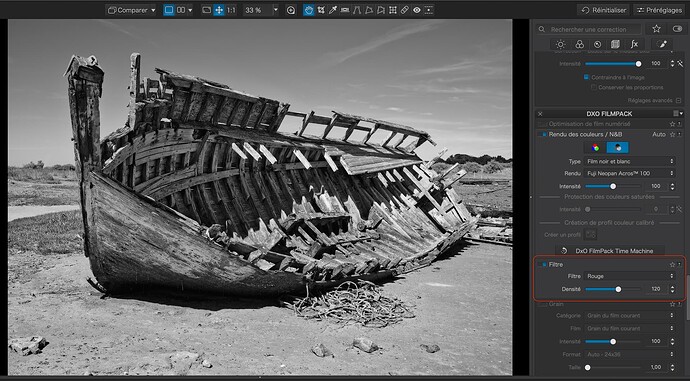Screen dimensions: 690x381
Task: Toggle the grid overlay icon
Action: pyautogui.click(x=393, y=10)
